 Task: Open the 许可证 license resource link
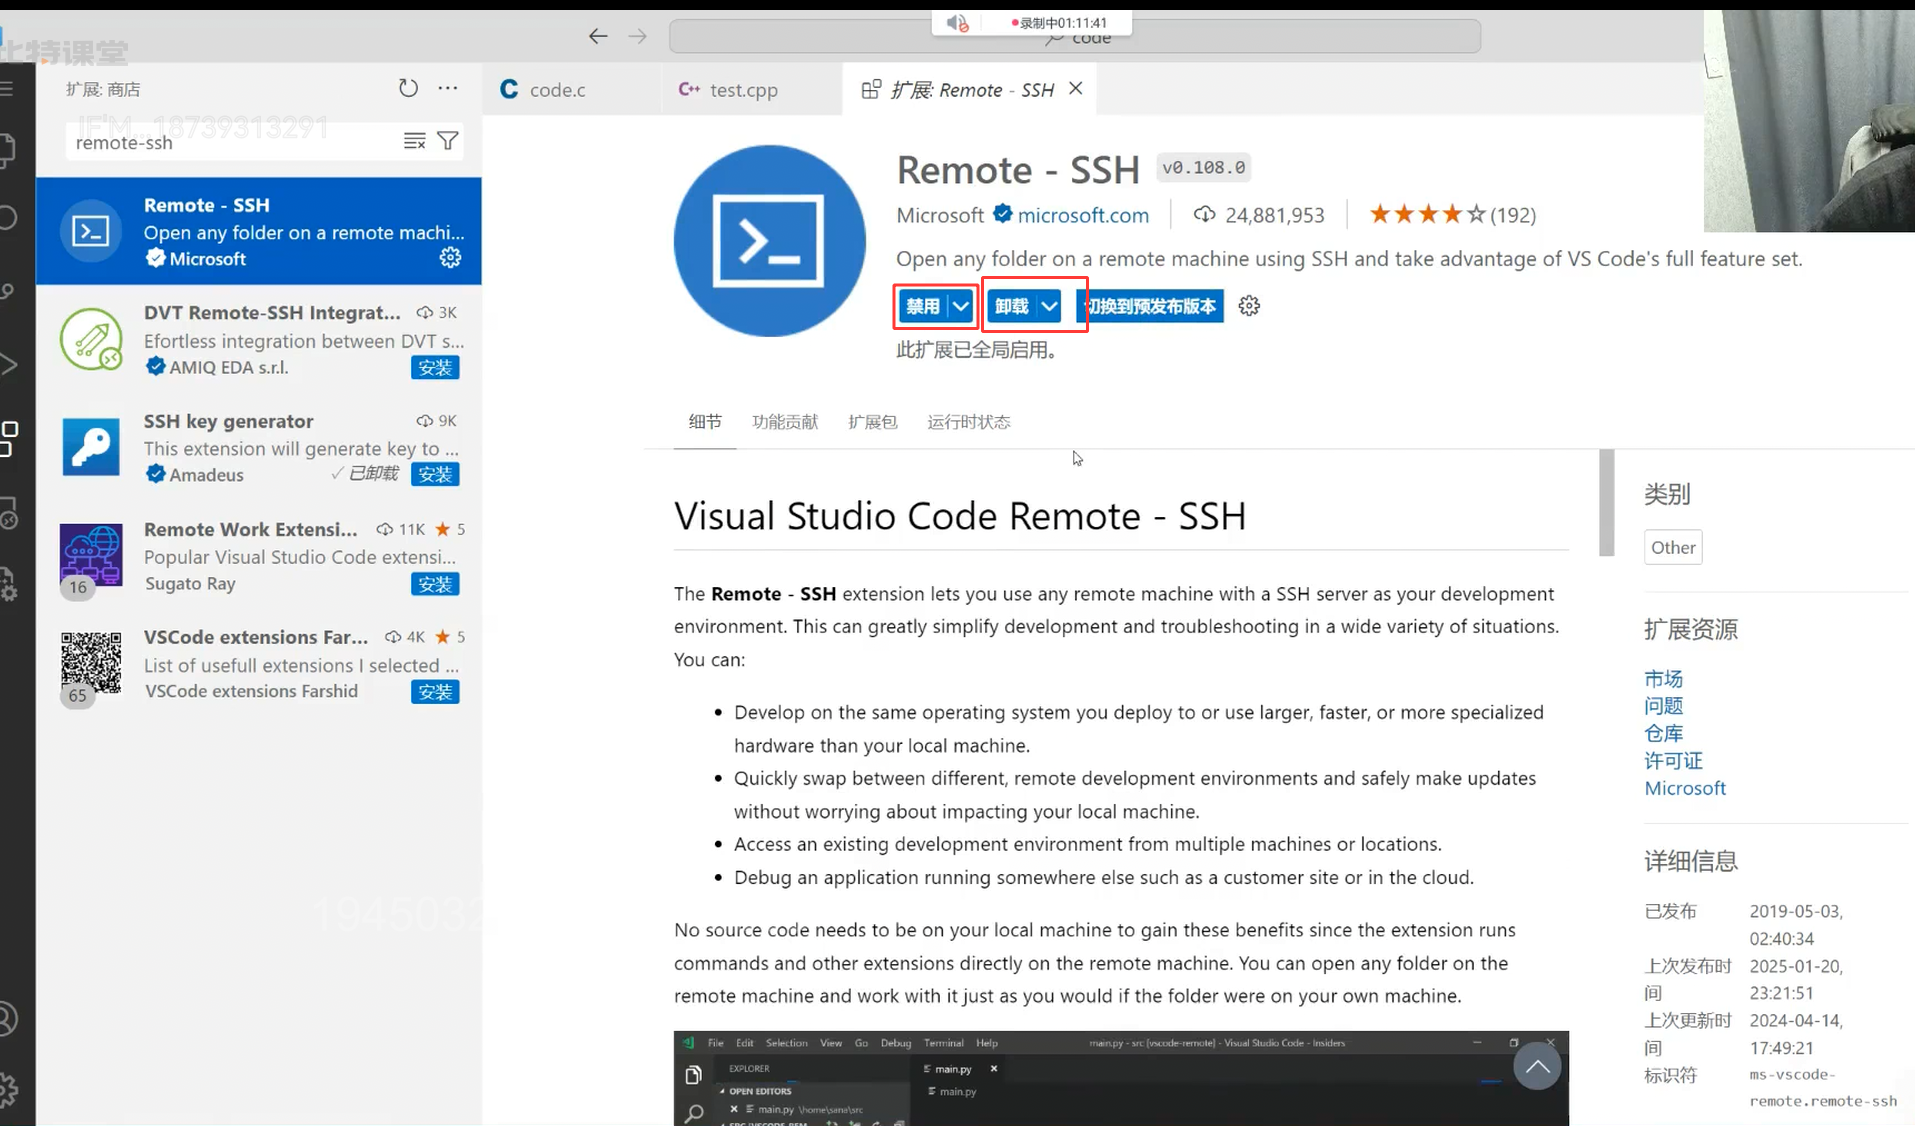pos(1673,761)
